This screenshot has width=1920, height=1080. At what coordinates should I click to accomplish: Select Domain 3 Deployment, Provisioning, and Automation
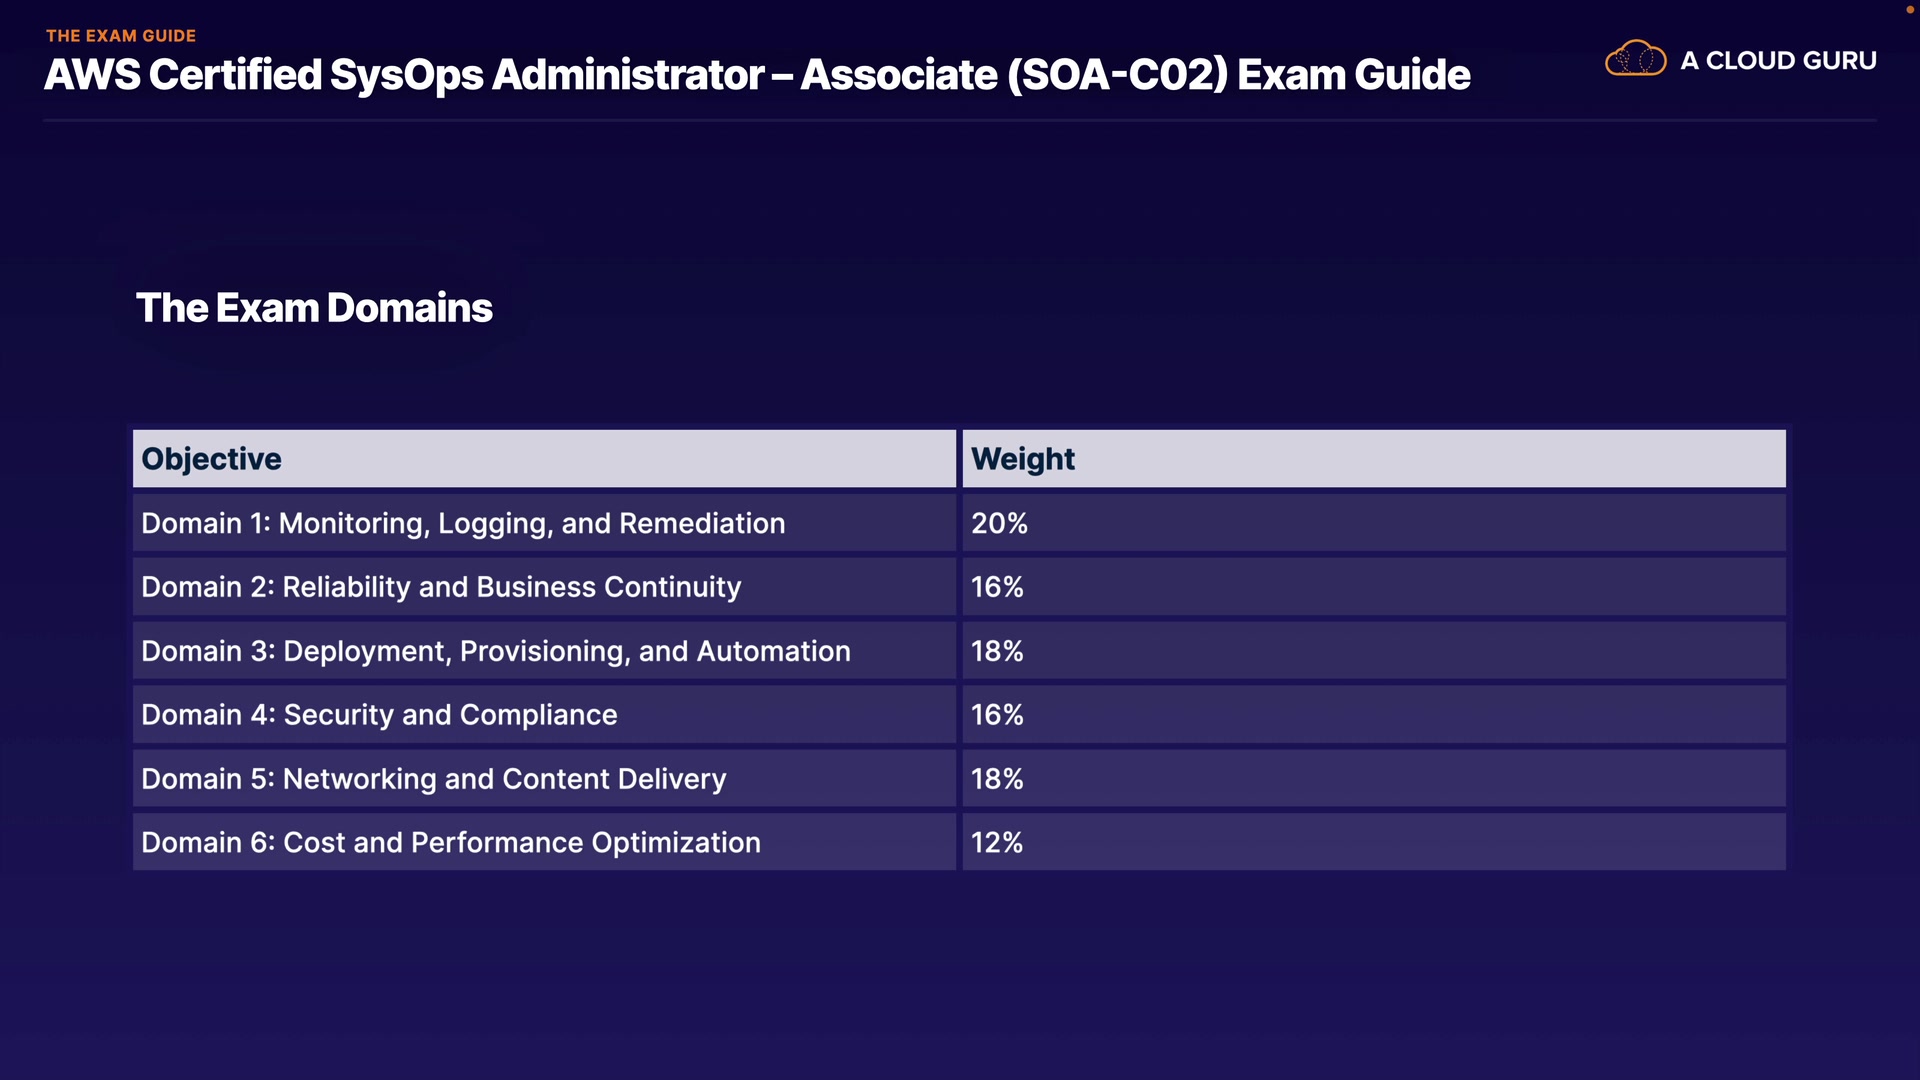point(496,651)
